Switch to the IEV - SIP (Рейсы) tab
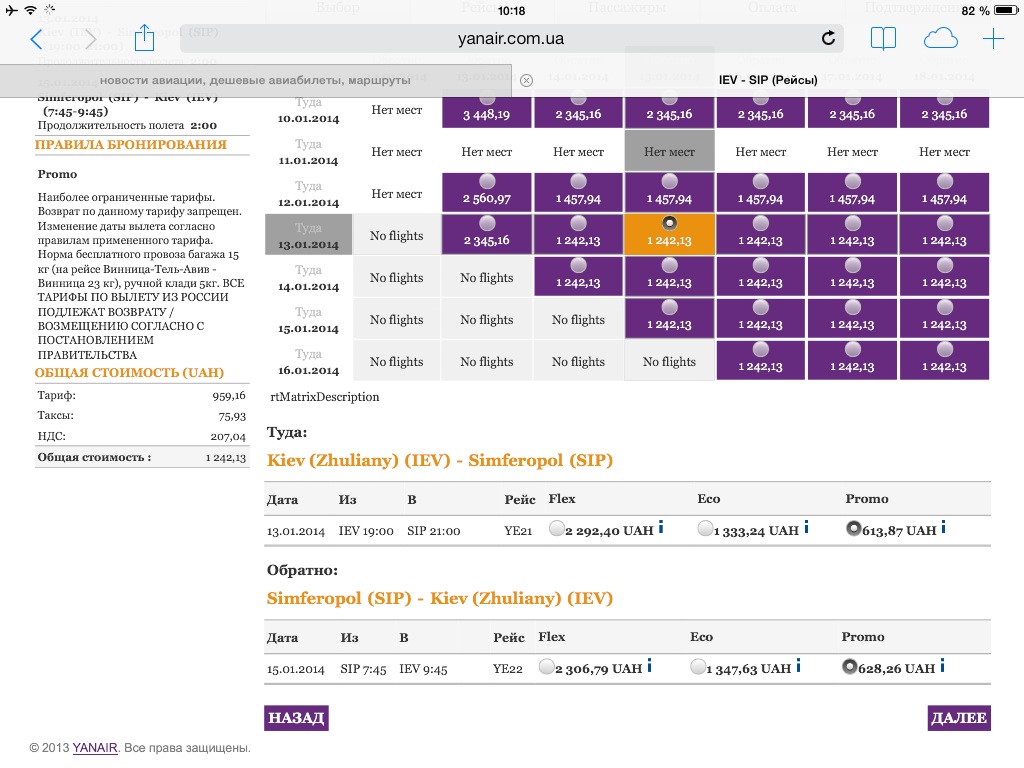 (x=768, y=80)
